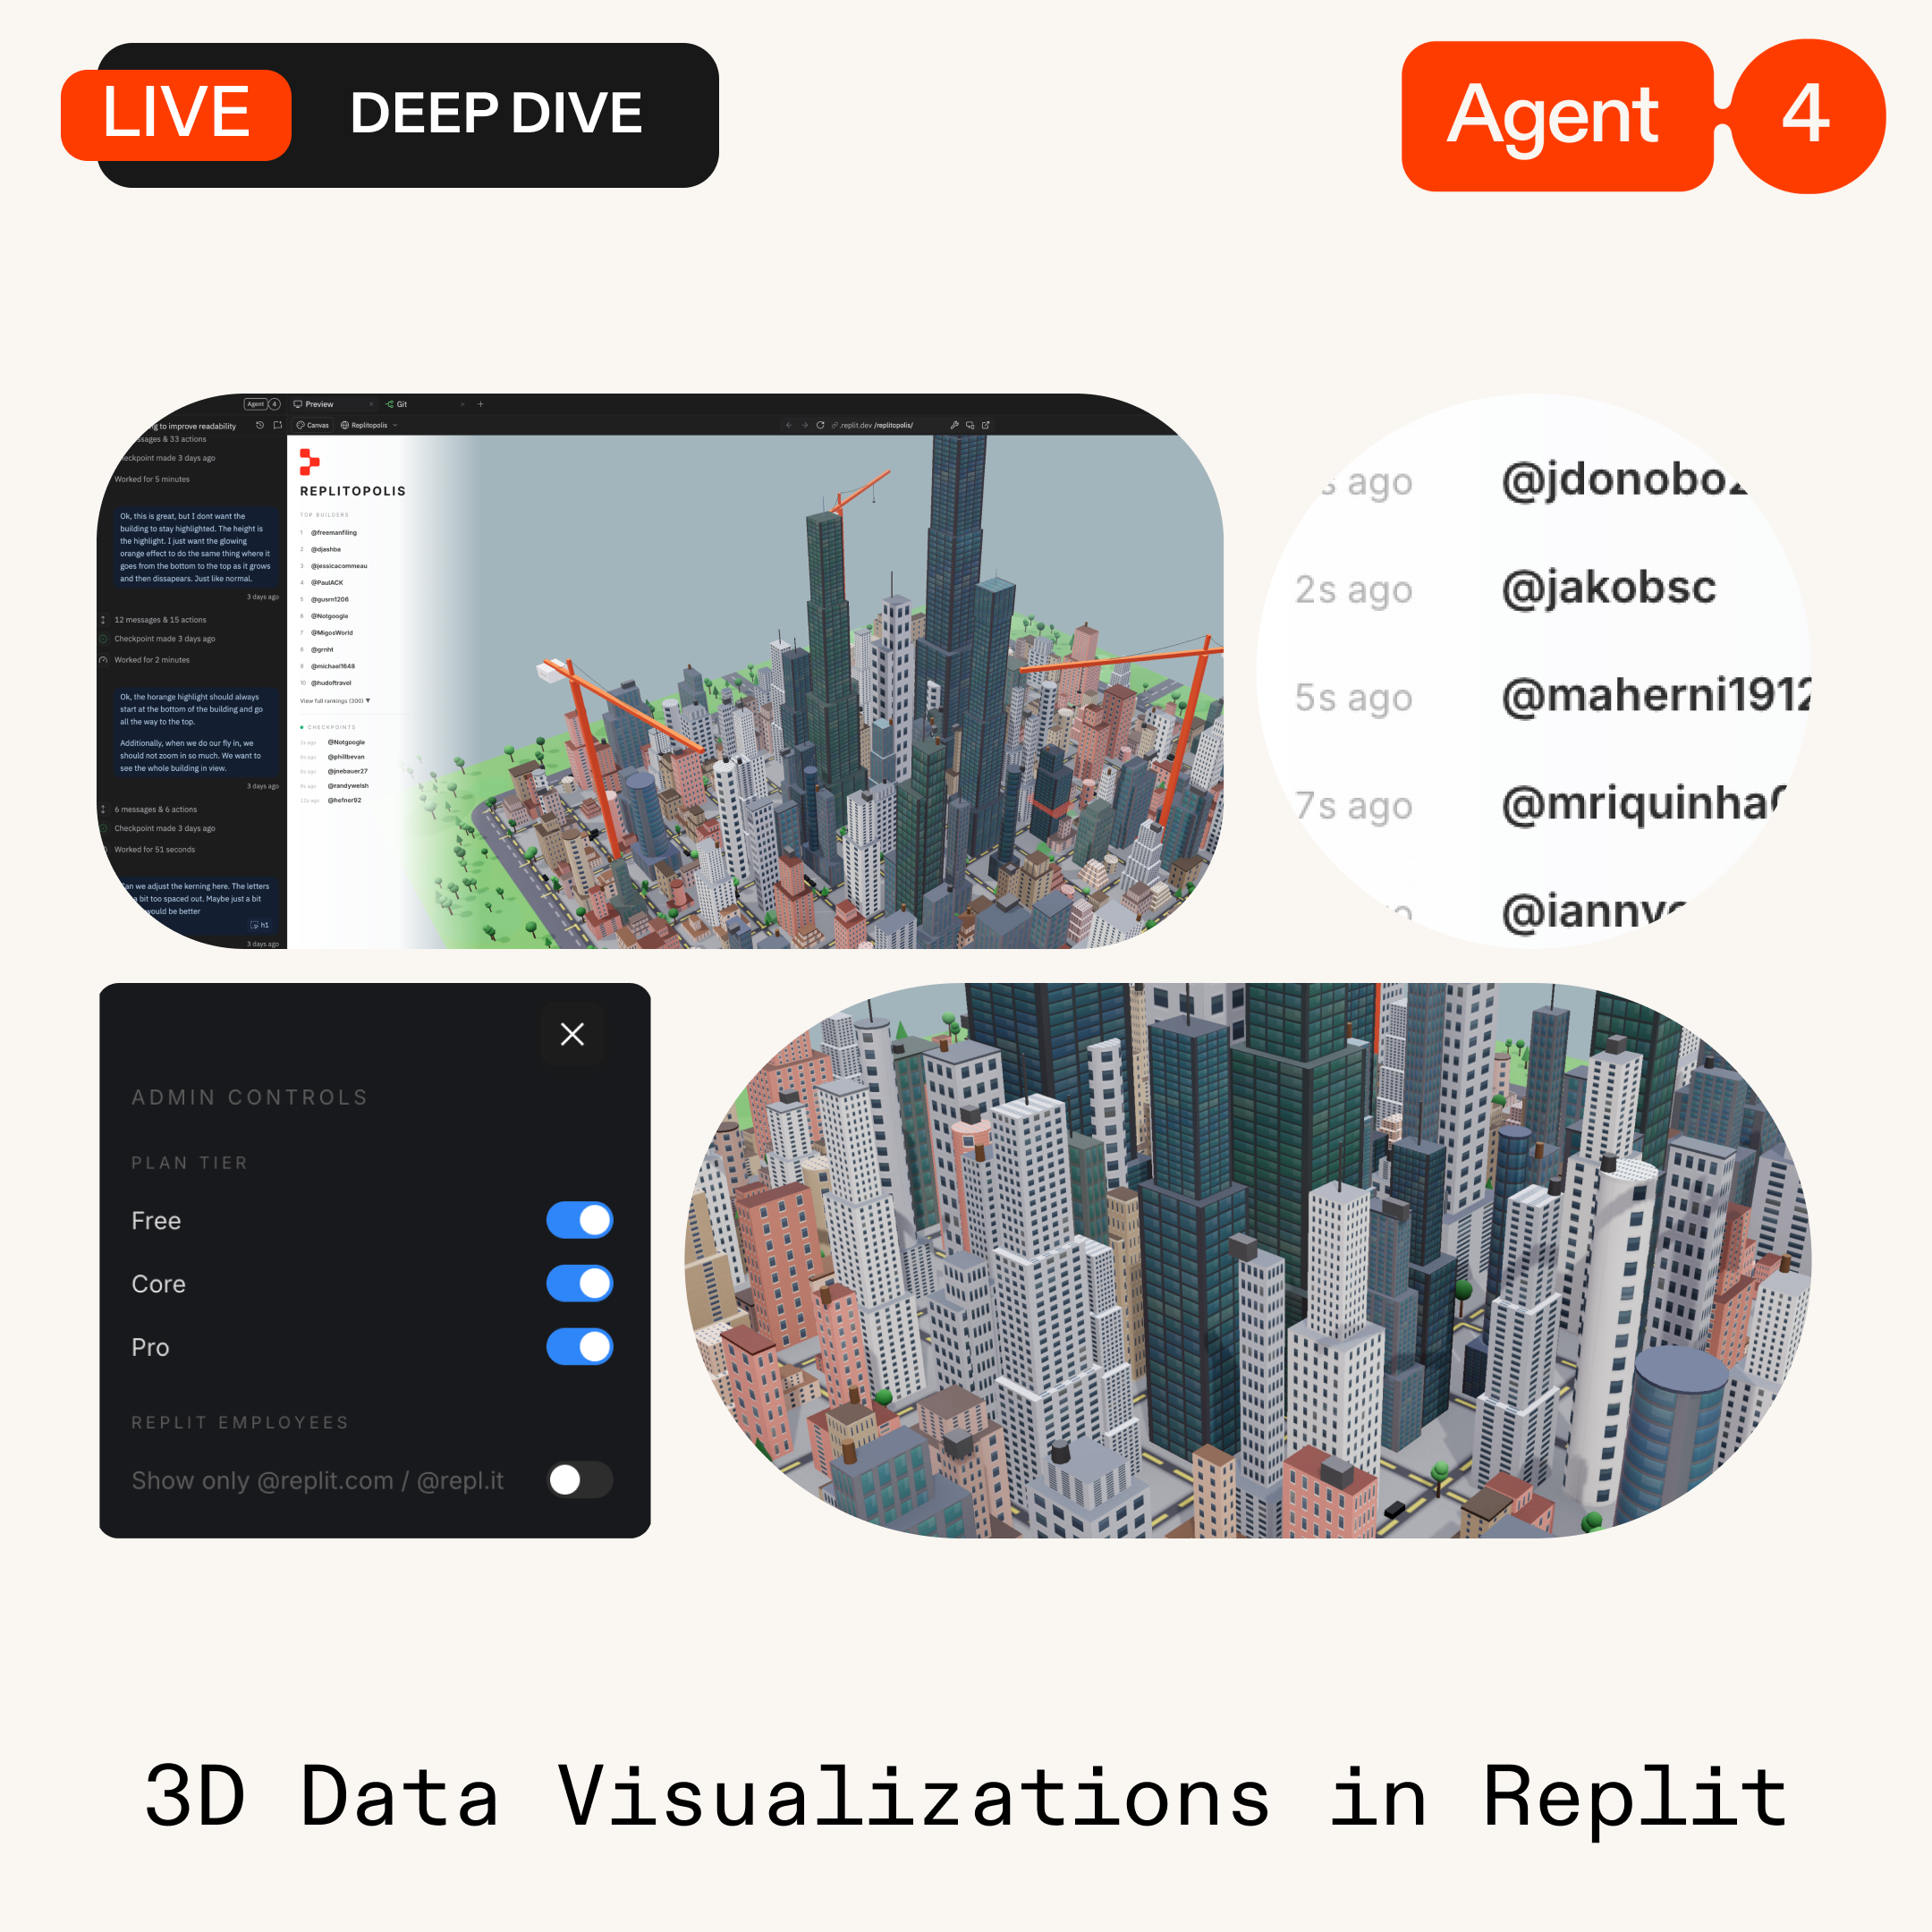Screen dimensions: 1932x1932
Task: Select top builder @djashba
Action: point(326,550)
